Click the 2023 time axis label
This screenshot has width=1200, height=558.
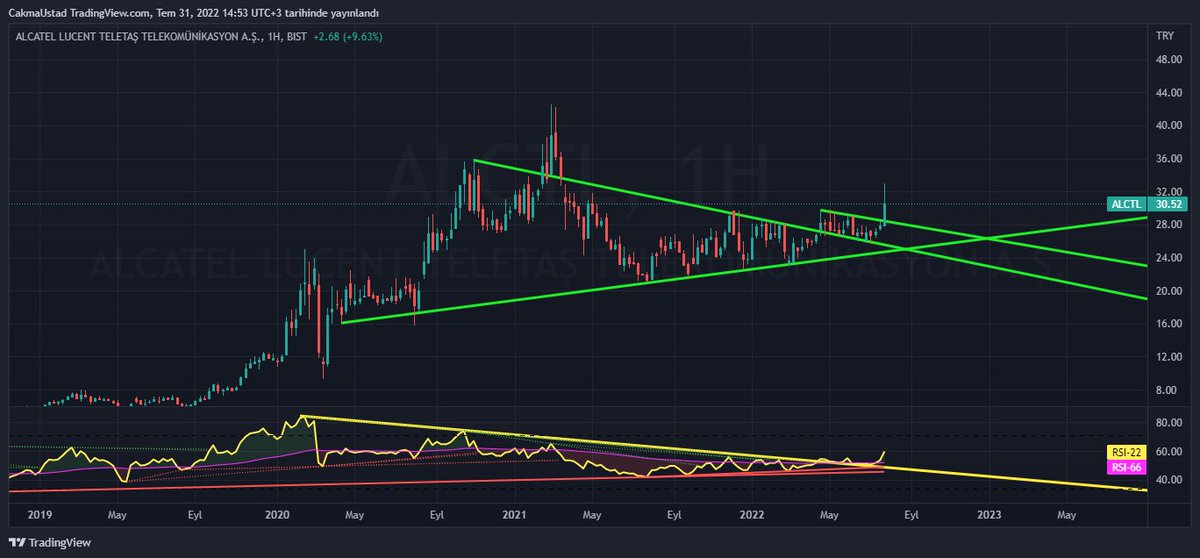coord(988,516)
